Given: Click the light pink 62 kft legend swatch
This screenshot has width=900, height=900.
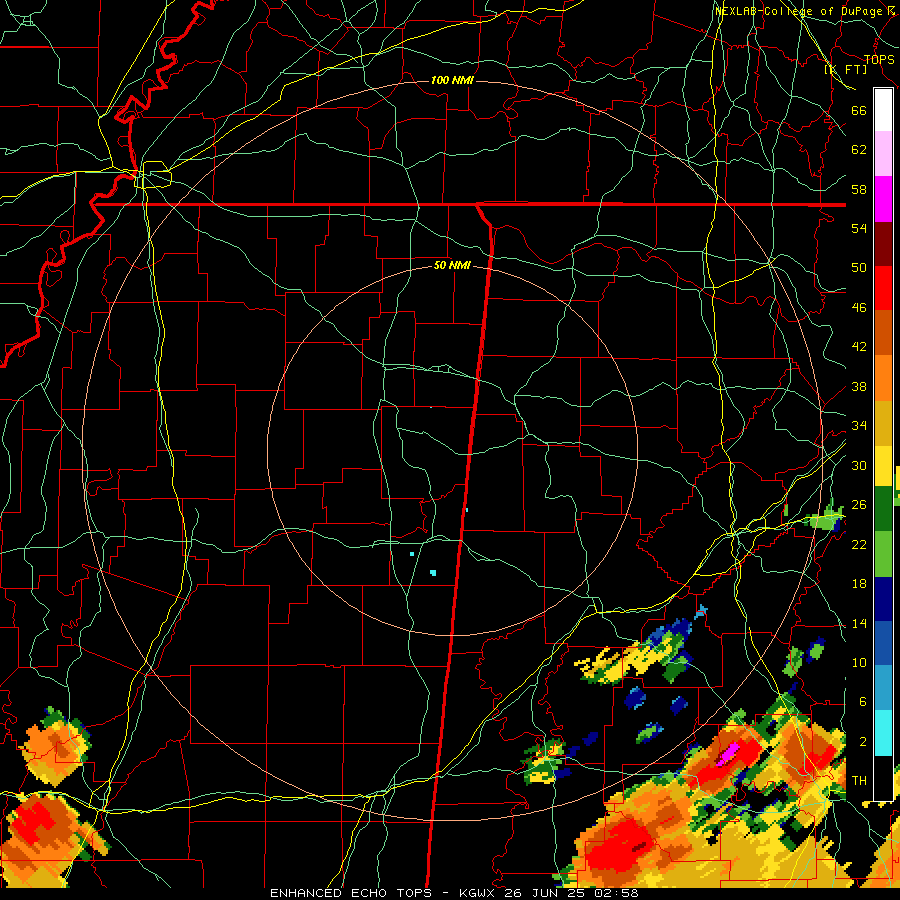Looking at the screenshot, I should pyautogui.click(x=883, y=153).
